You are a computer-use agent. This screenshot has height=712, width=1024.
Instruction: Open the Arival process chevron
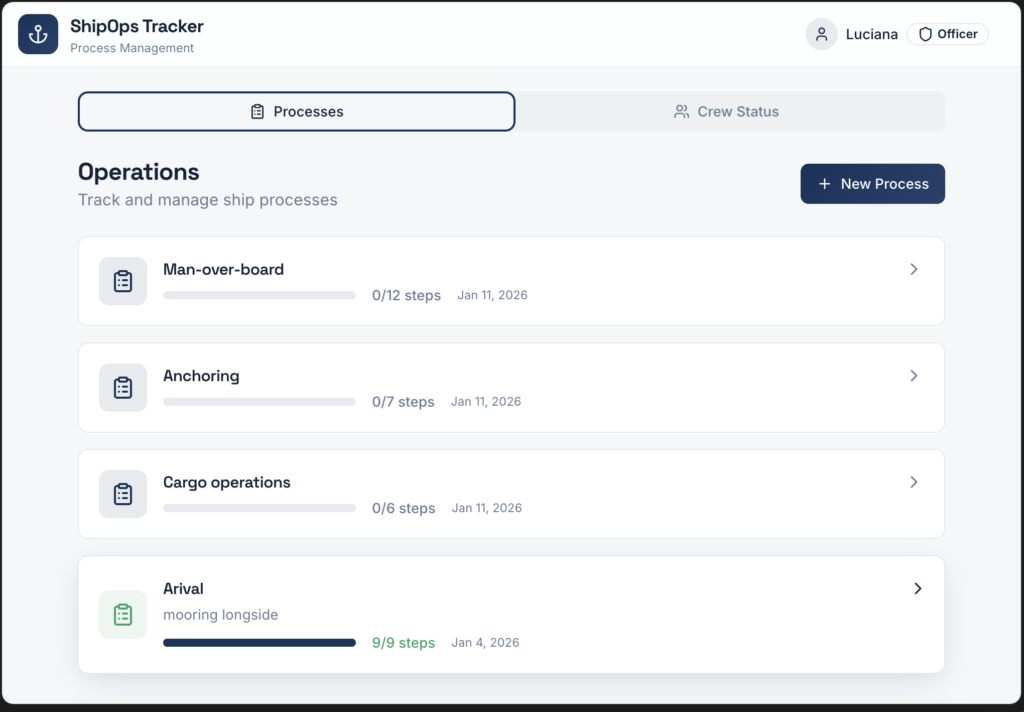click(917, 589)
